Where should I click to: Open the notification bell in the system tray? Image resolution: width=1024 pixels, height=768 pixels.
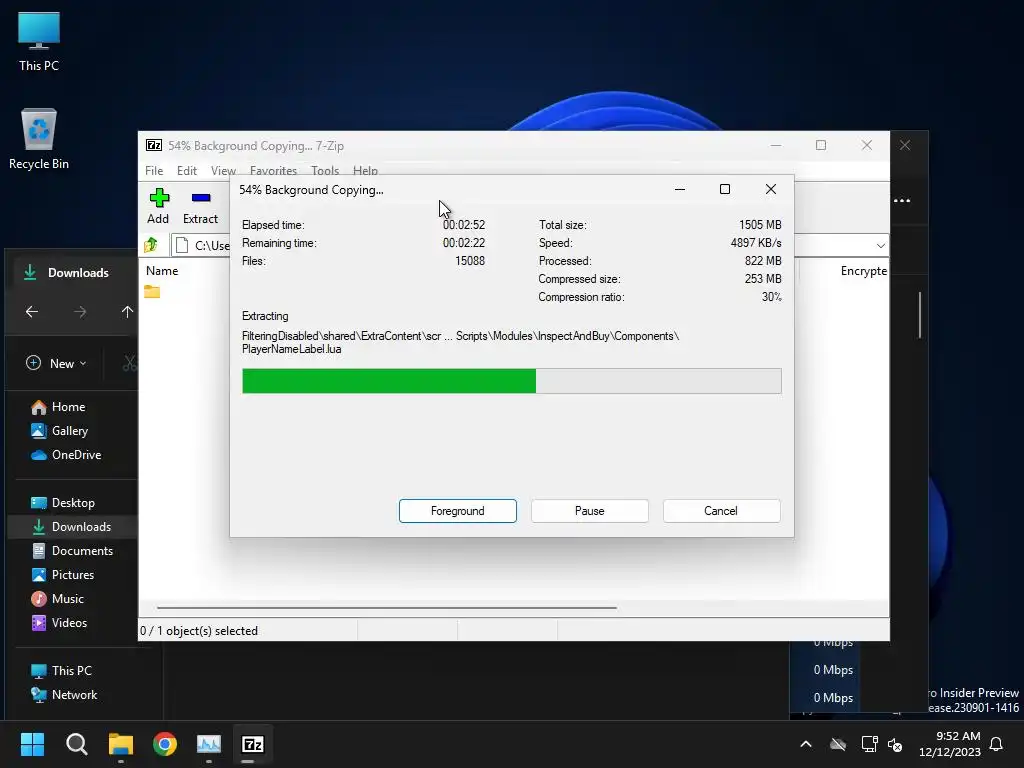tap(996, 744)
